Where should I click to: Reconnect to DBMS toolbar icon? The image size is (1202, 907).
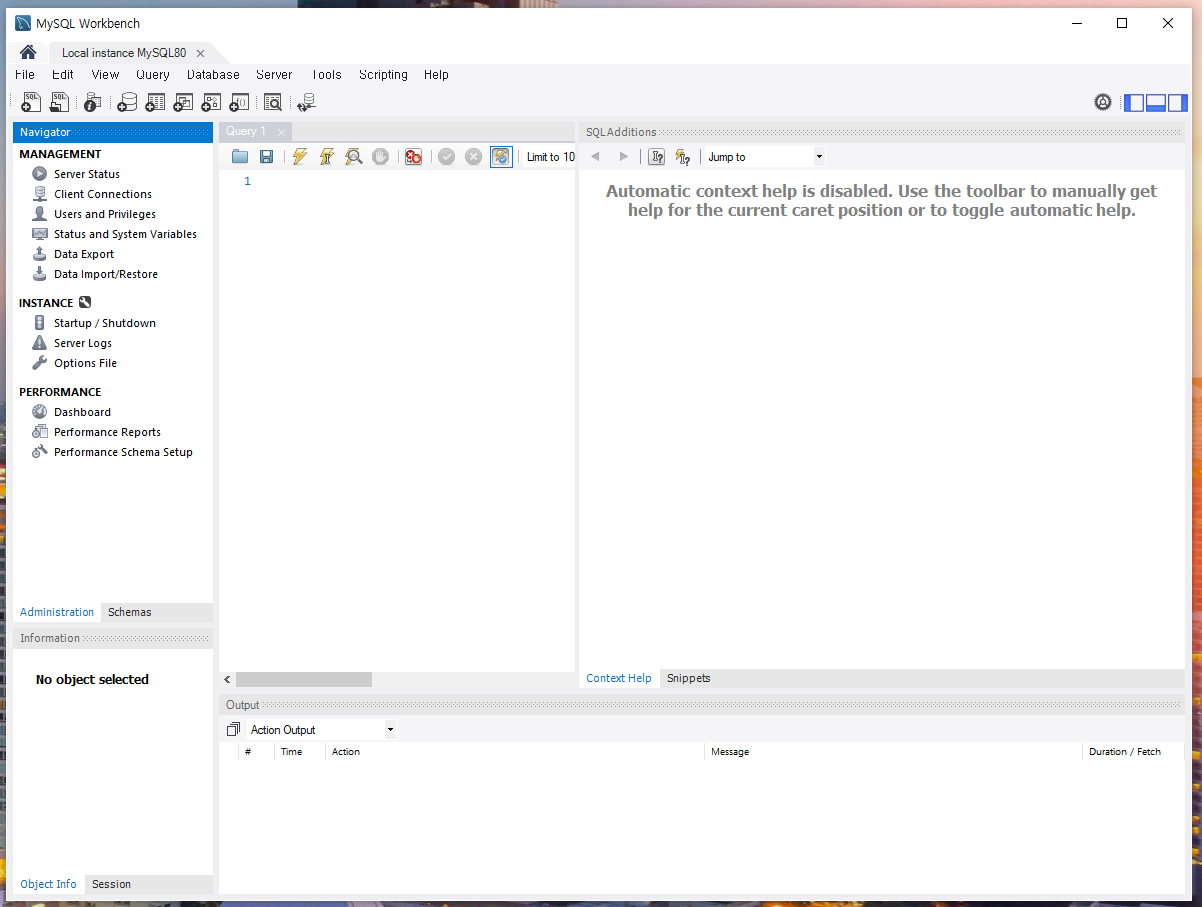(306, 101)
